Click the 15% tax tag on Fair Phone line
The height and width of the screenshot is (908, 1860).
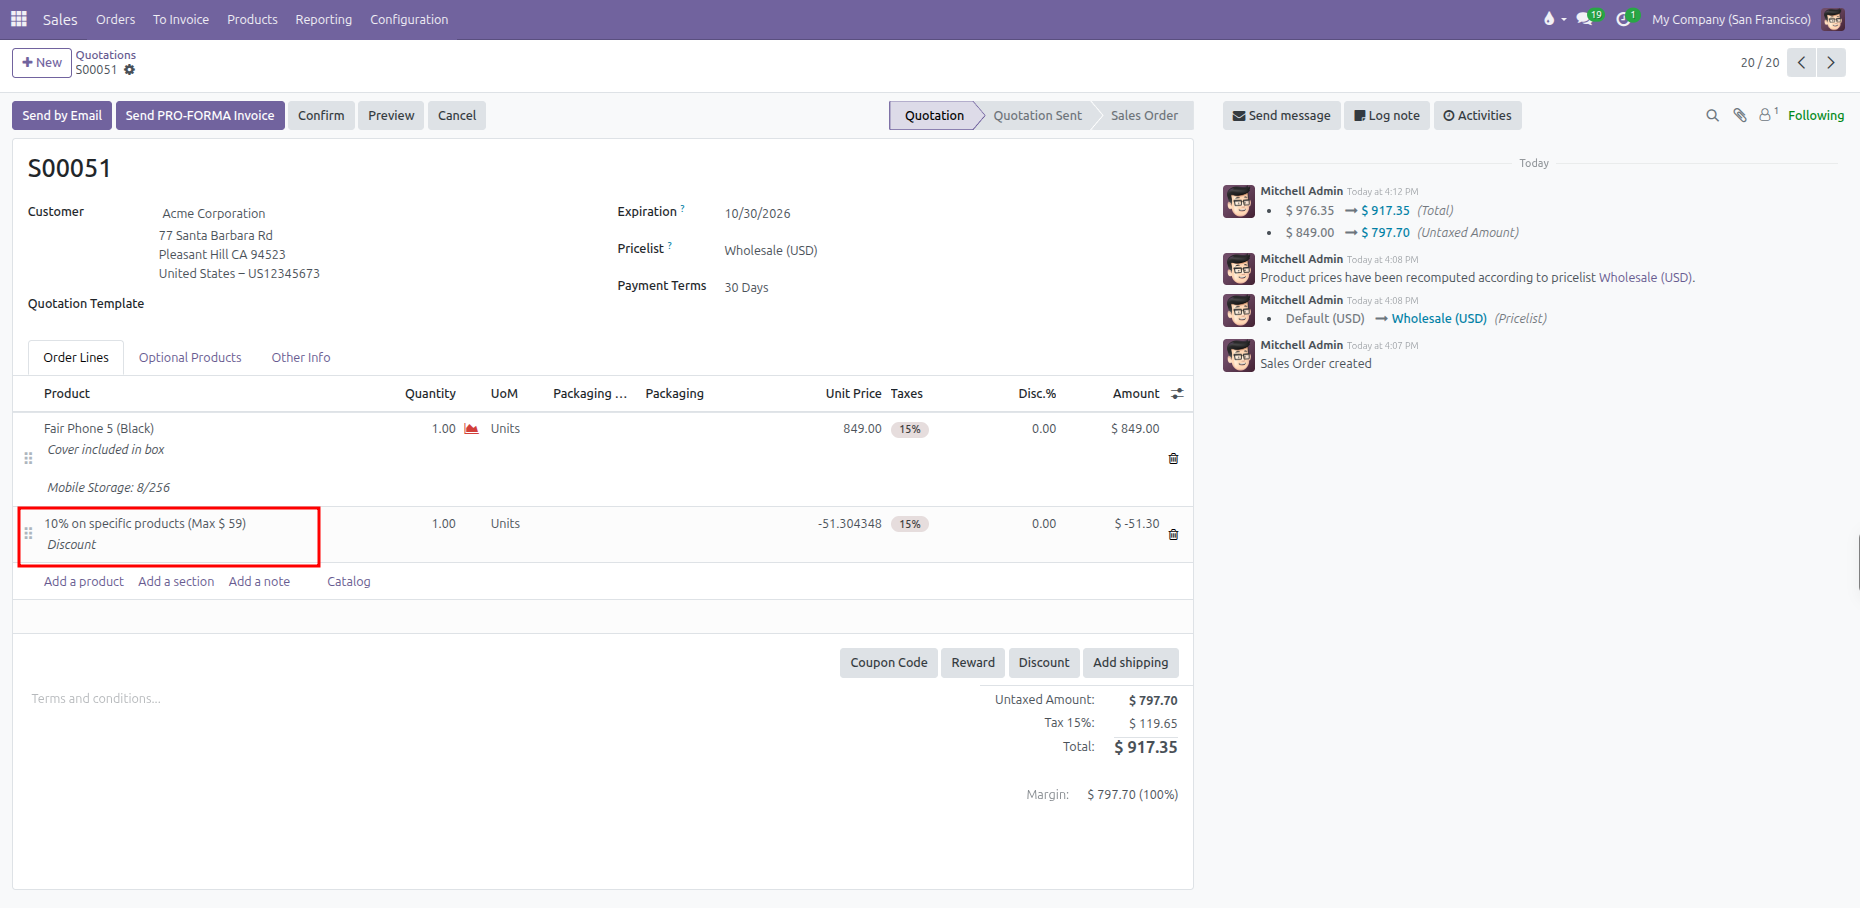[910, 430]
